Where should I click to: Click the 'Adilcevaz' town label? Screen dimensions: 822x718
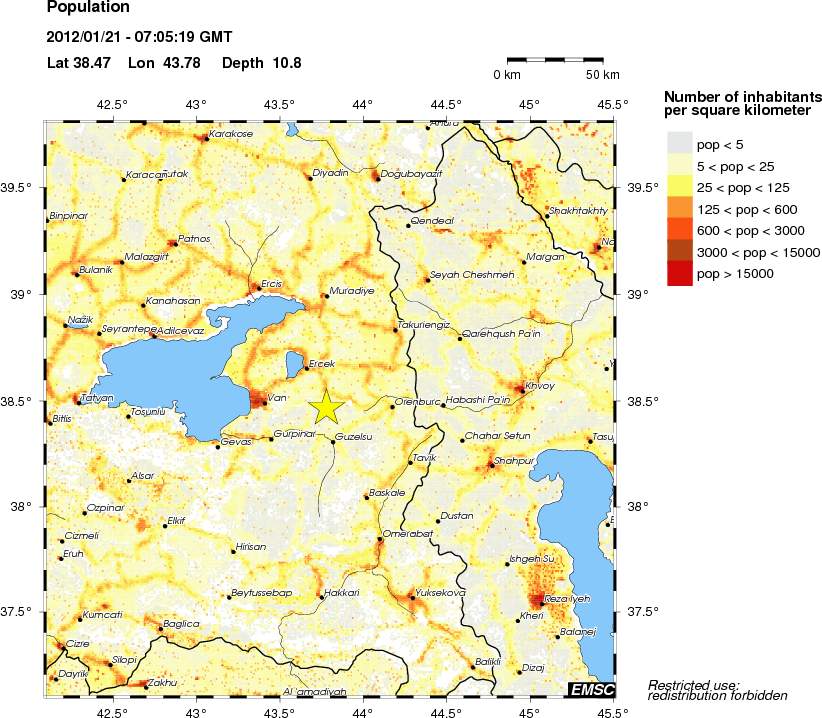pyautogui.click(x=180, y=331)
